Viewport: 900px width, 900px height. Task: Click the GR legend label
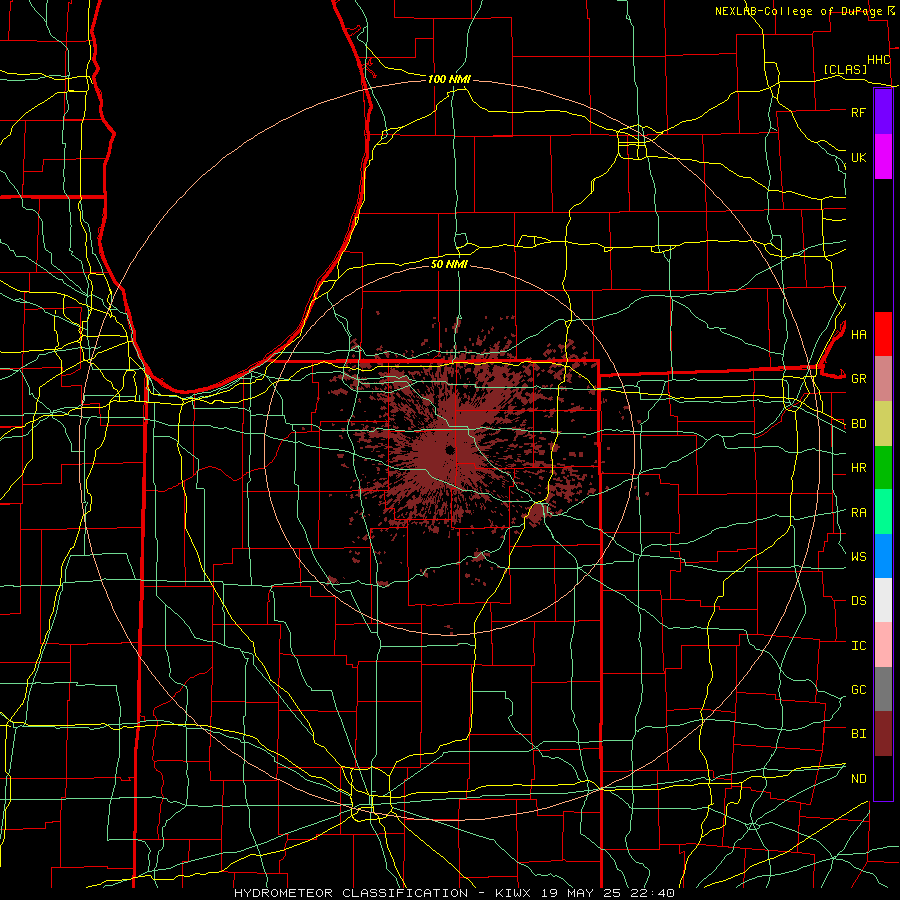pos(859,379)
